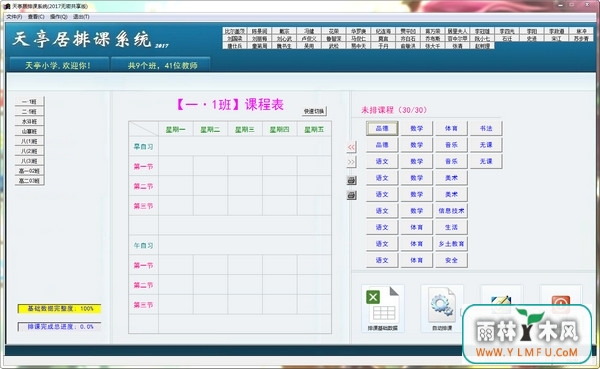Pick the 信息技术 unscheduled course
The image size is (600, 369).
click(451, 211)
